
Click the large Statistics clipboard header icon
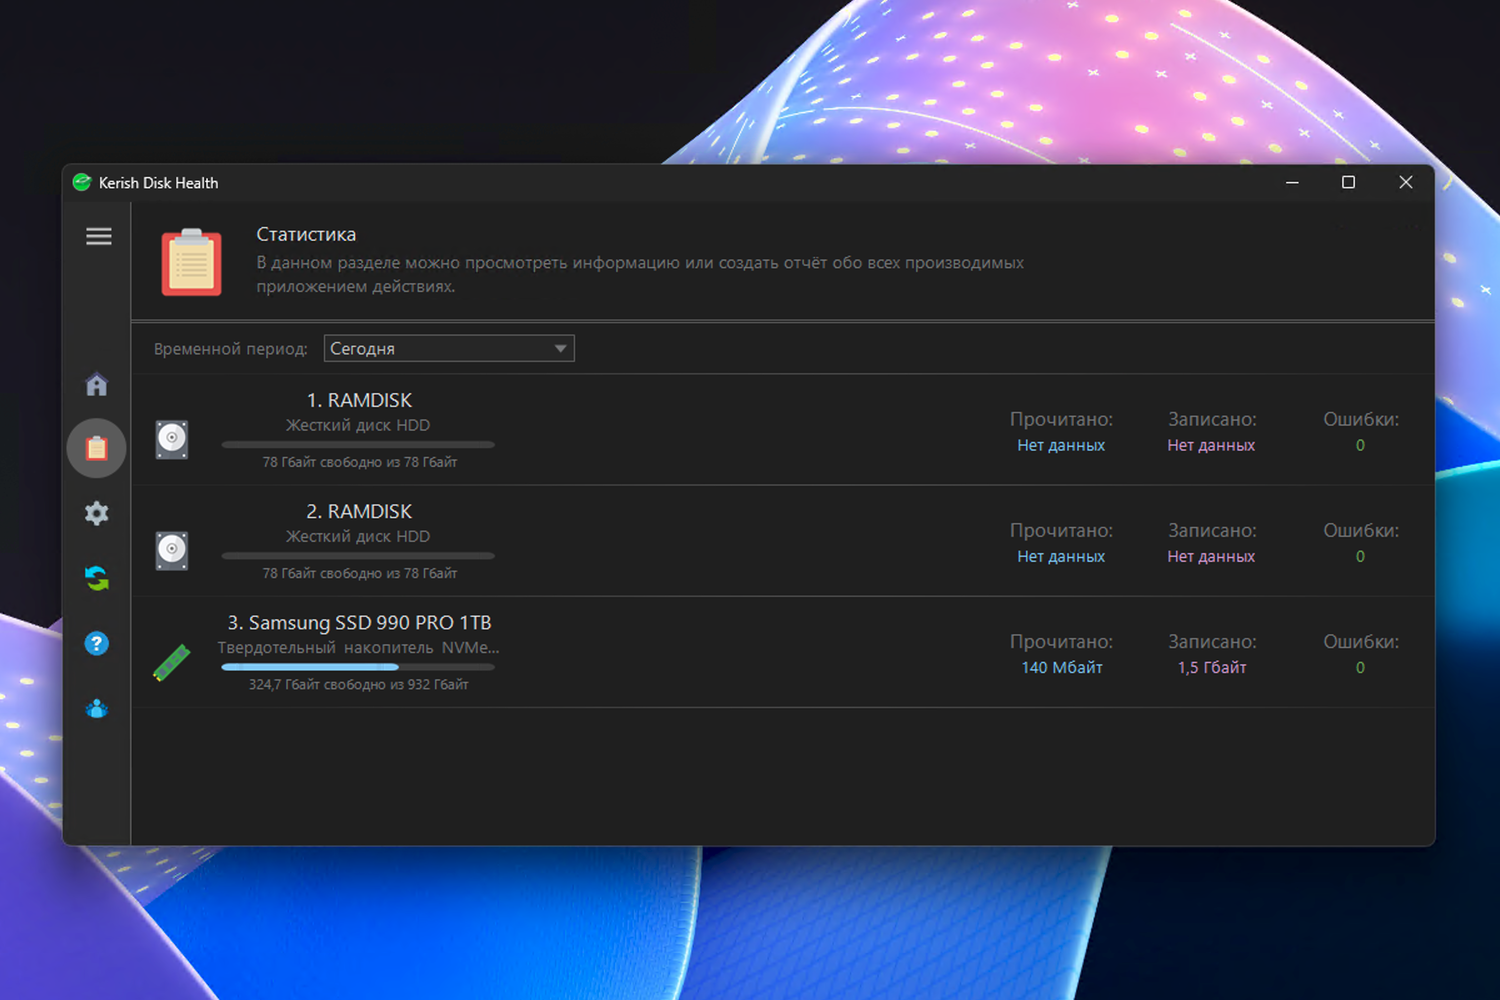click(192, 262)
